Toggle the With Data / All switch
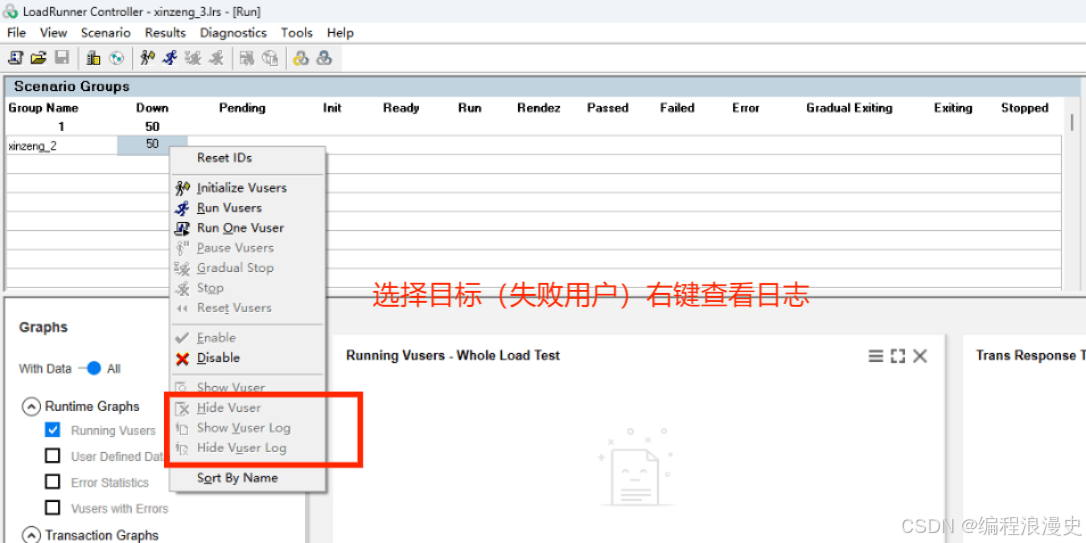 (x=89, y=368)
